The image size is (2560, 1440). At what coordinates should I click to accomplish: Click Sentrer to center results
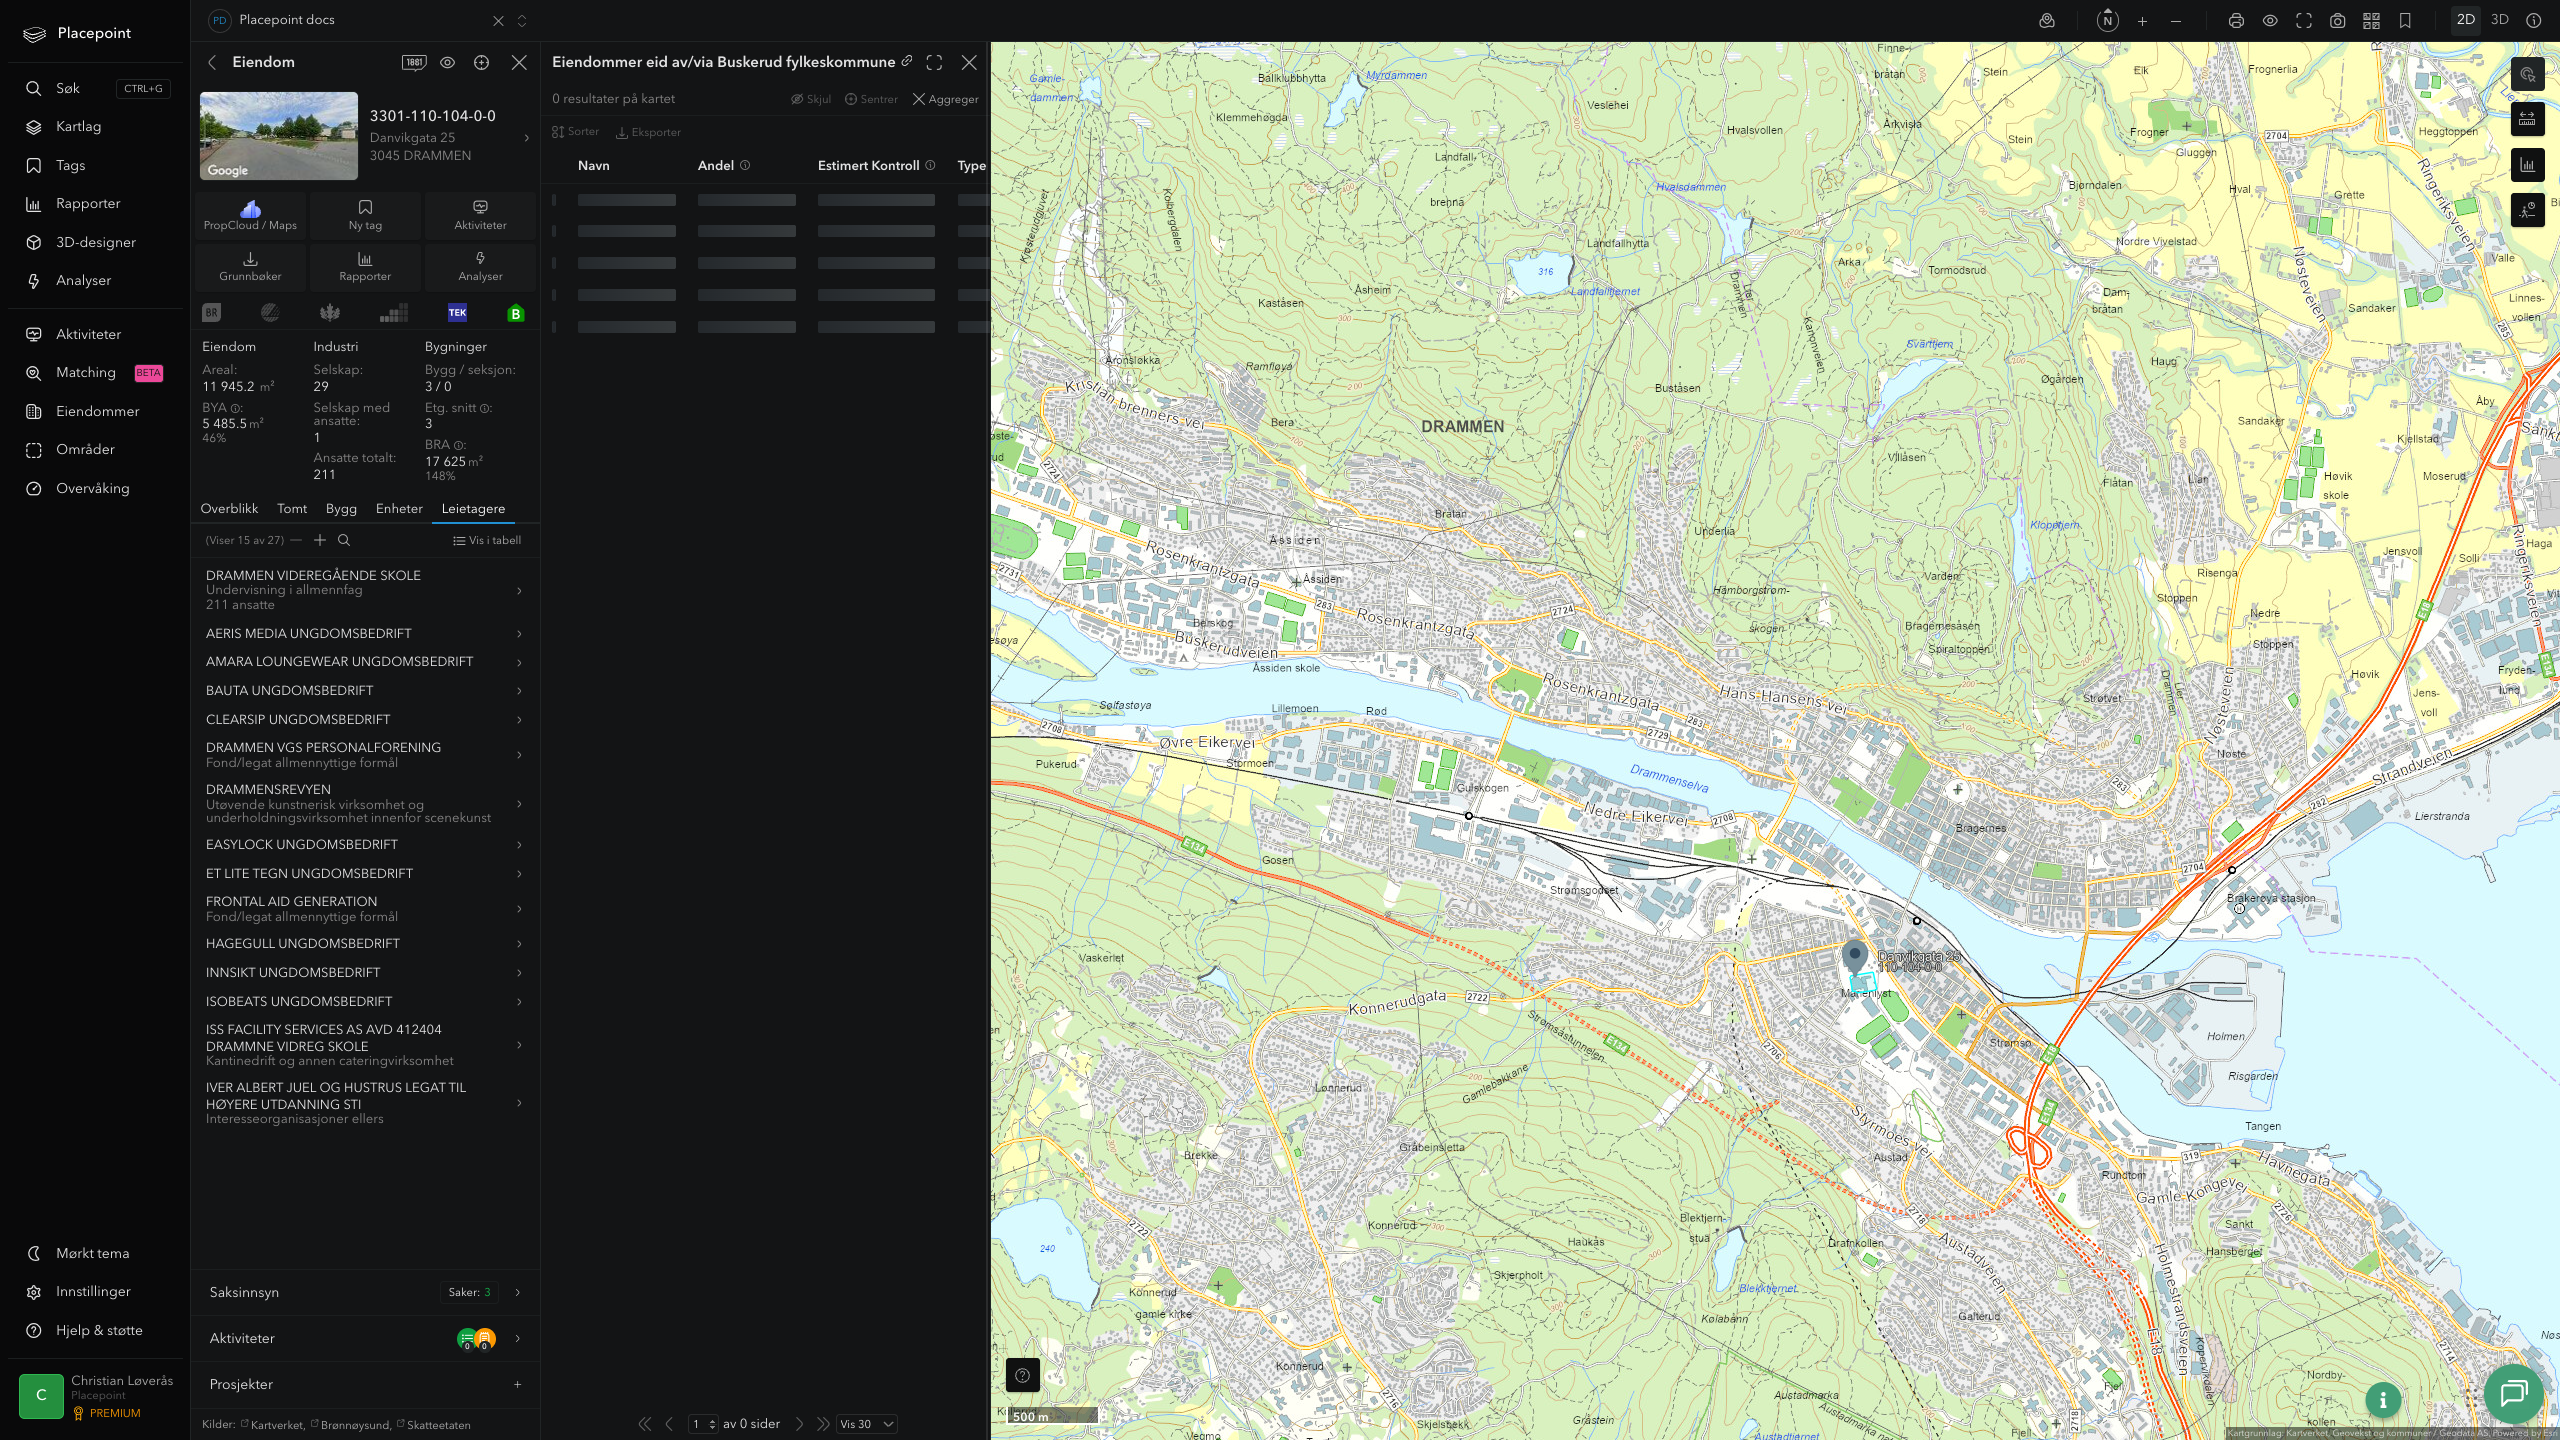pos(871,99)
